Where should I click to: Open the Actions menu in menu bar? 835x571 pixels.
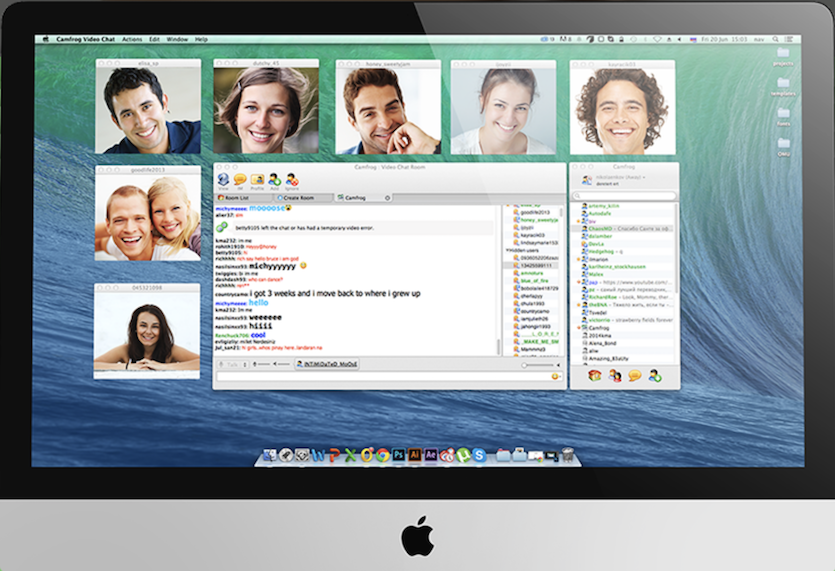[x=132, y=39]
